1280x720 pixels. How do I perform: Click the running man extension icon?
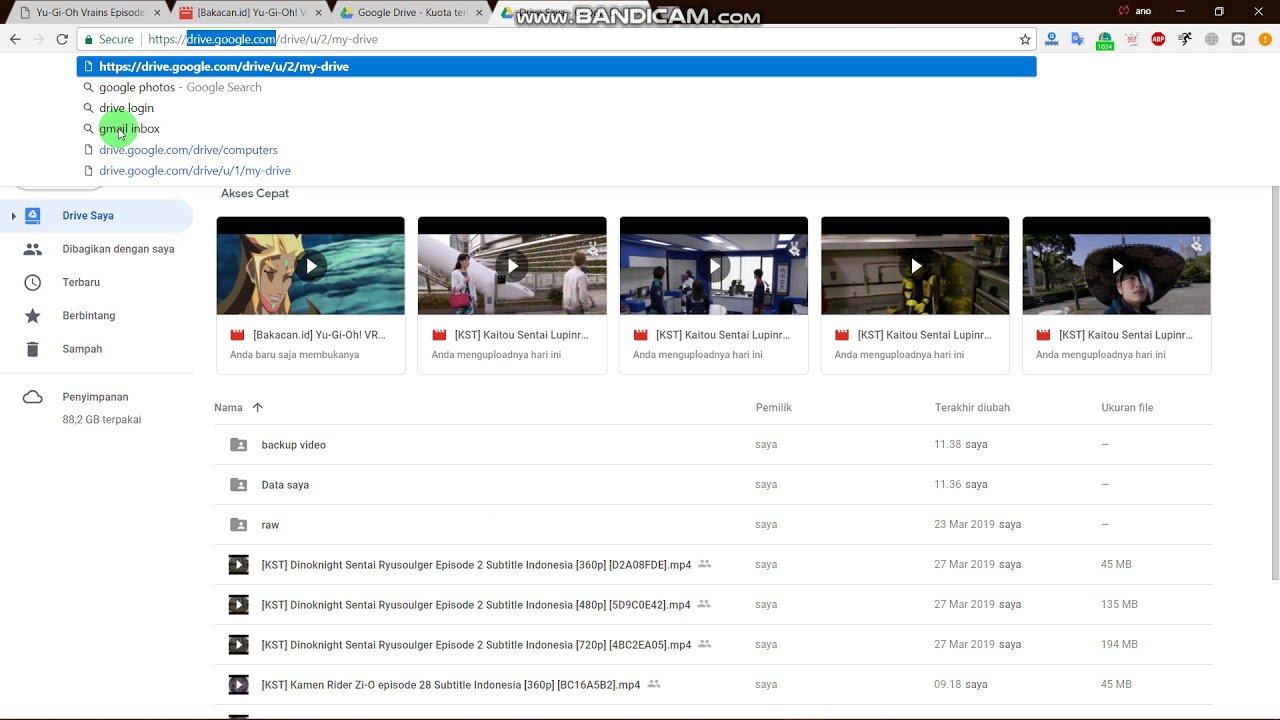pyautogui.click(x=1185, y=39)
